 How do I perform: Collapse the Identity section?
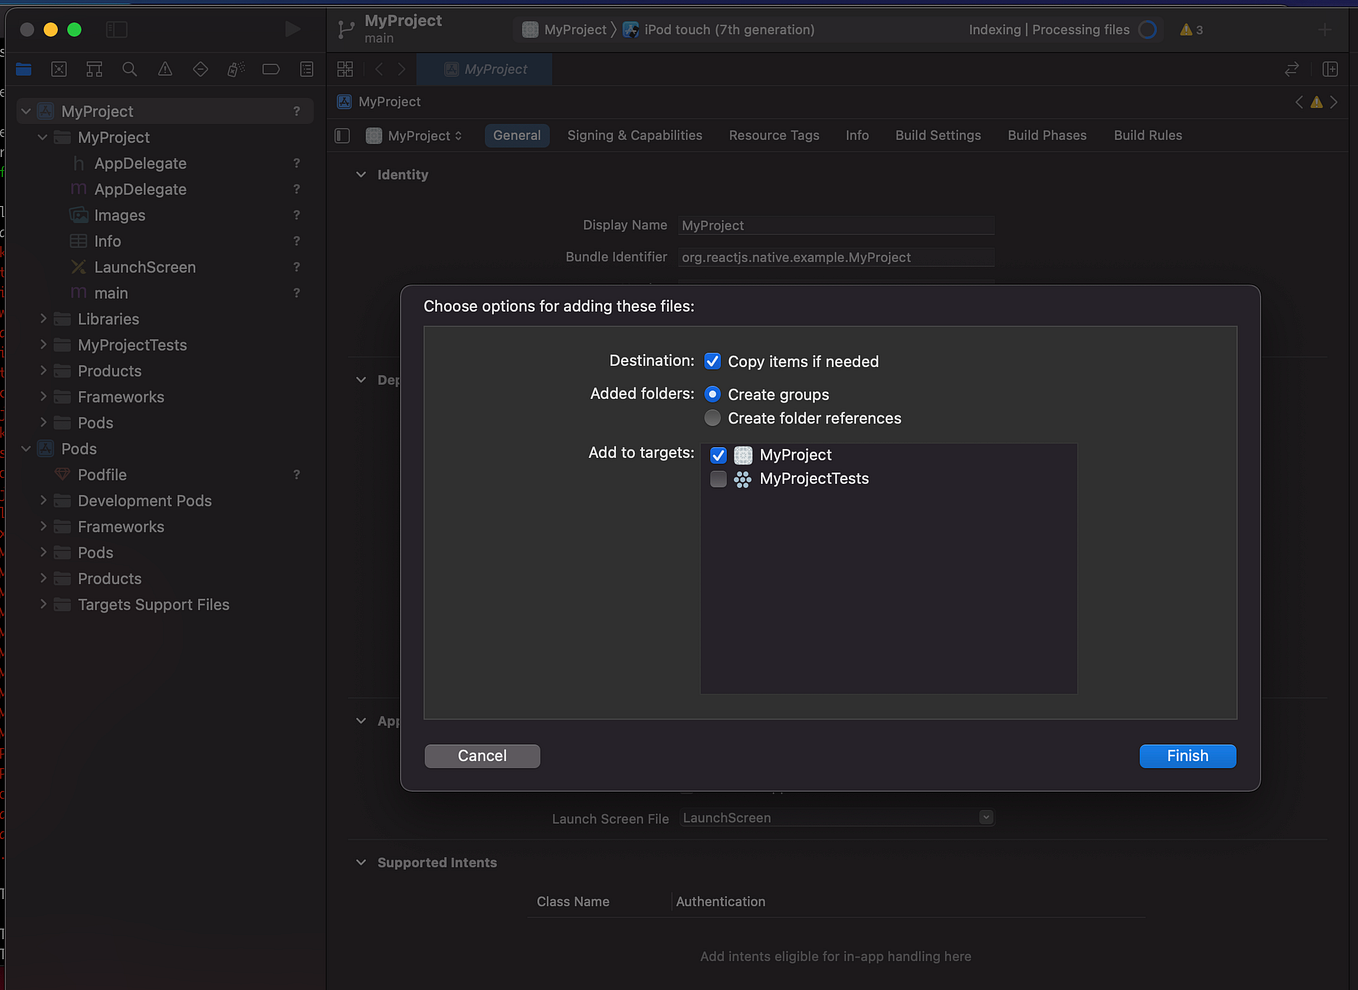tap(361, 175)
